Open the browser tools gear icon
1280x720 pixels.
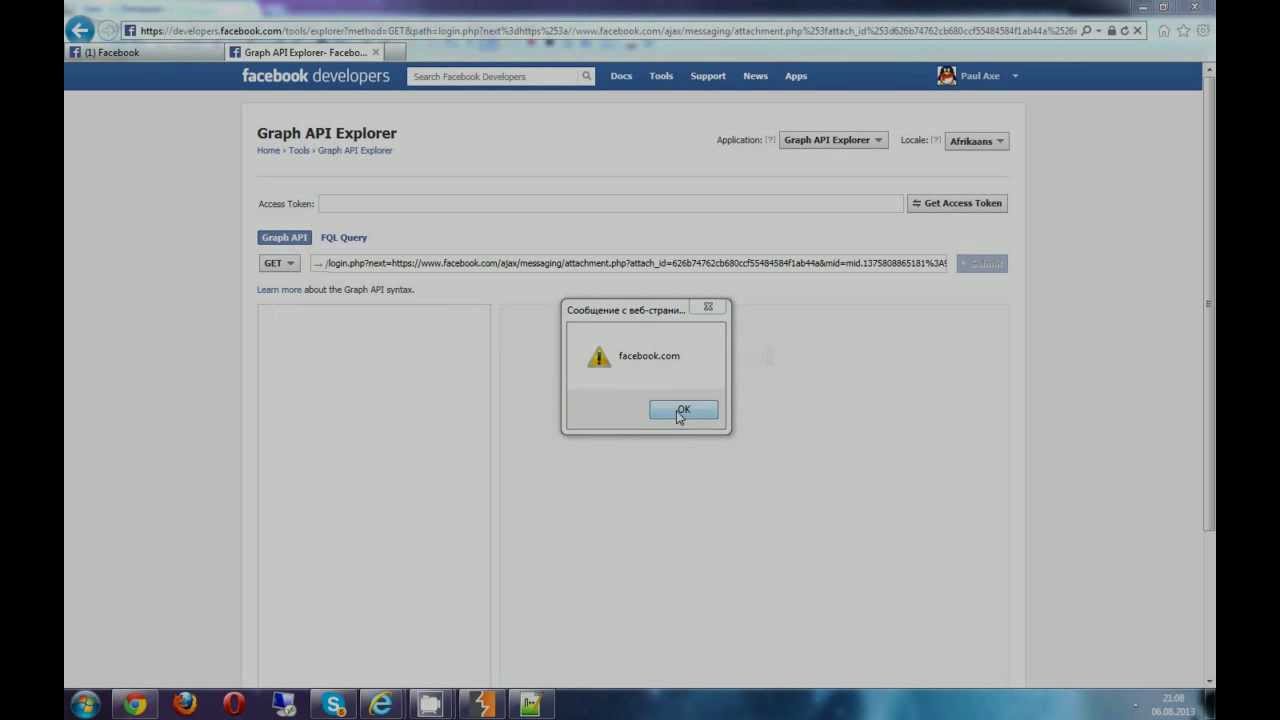pyautogui.click(x=1203, y=31)
